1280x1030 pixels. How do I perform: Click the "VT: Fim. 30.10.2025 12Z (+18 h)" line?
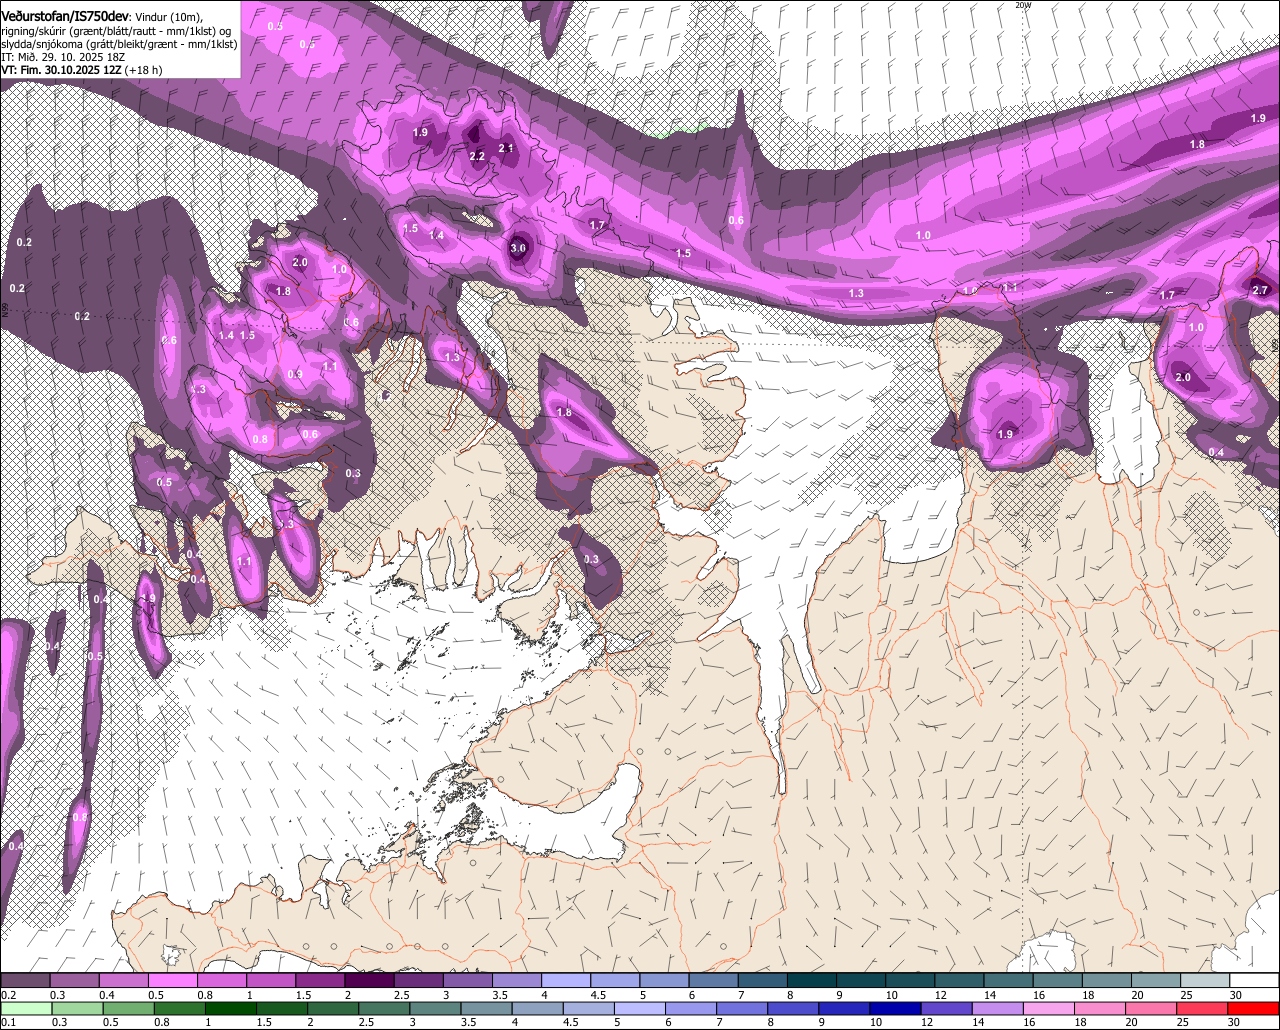(x=82, y=70)
